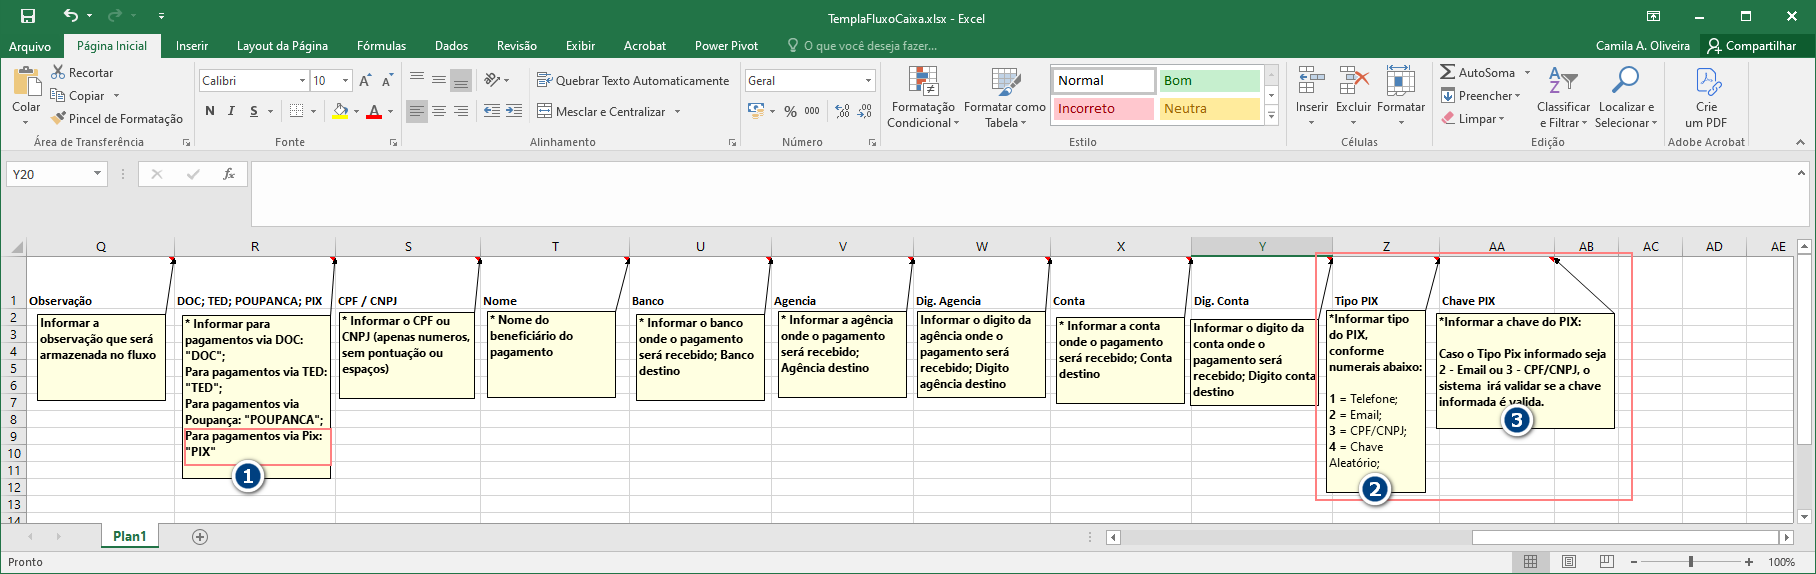Click the Compartilhar button
Viewport: 1816px width, 574px height.
1751,46
